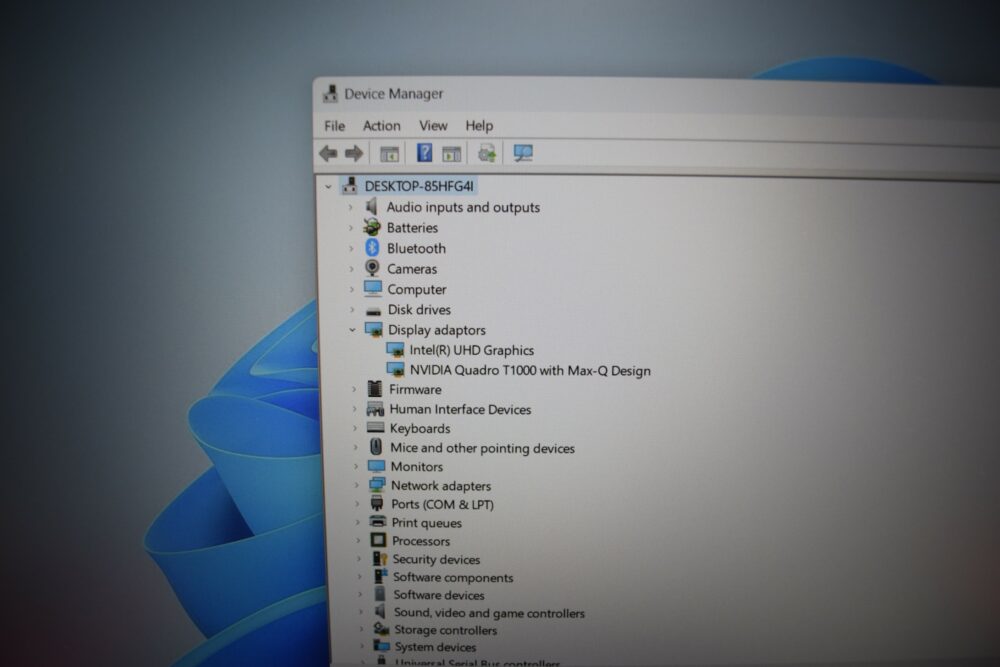Image resolution: width=1000 pixels, height=667 pixels.
Task: Click the Batteries category icon
Action: click(372, 227)
